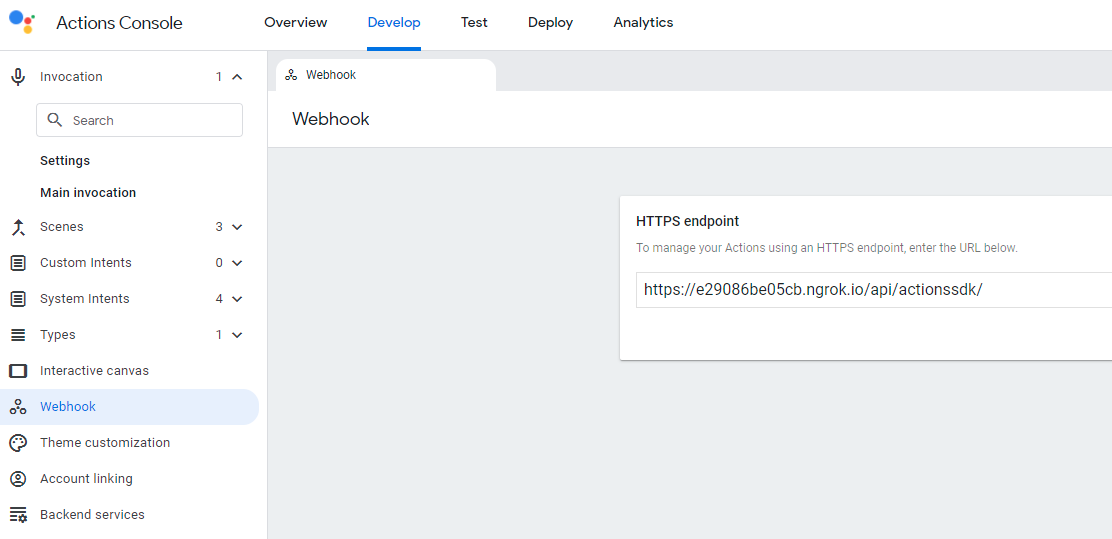Click the Theme customization palette icon

pos(18,443)
